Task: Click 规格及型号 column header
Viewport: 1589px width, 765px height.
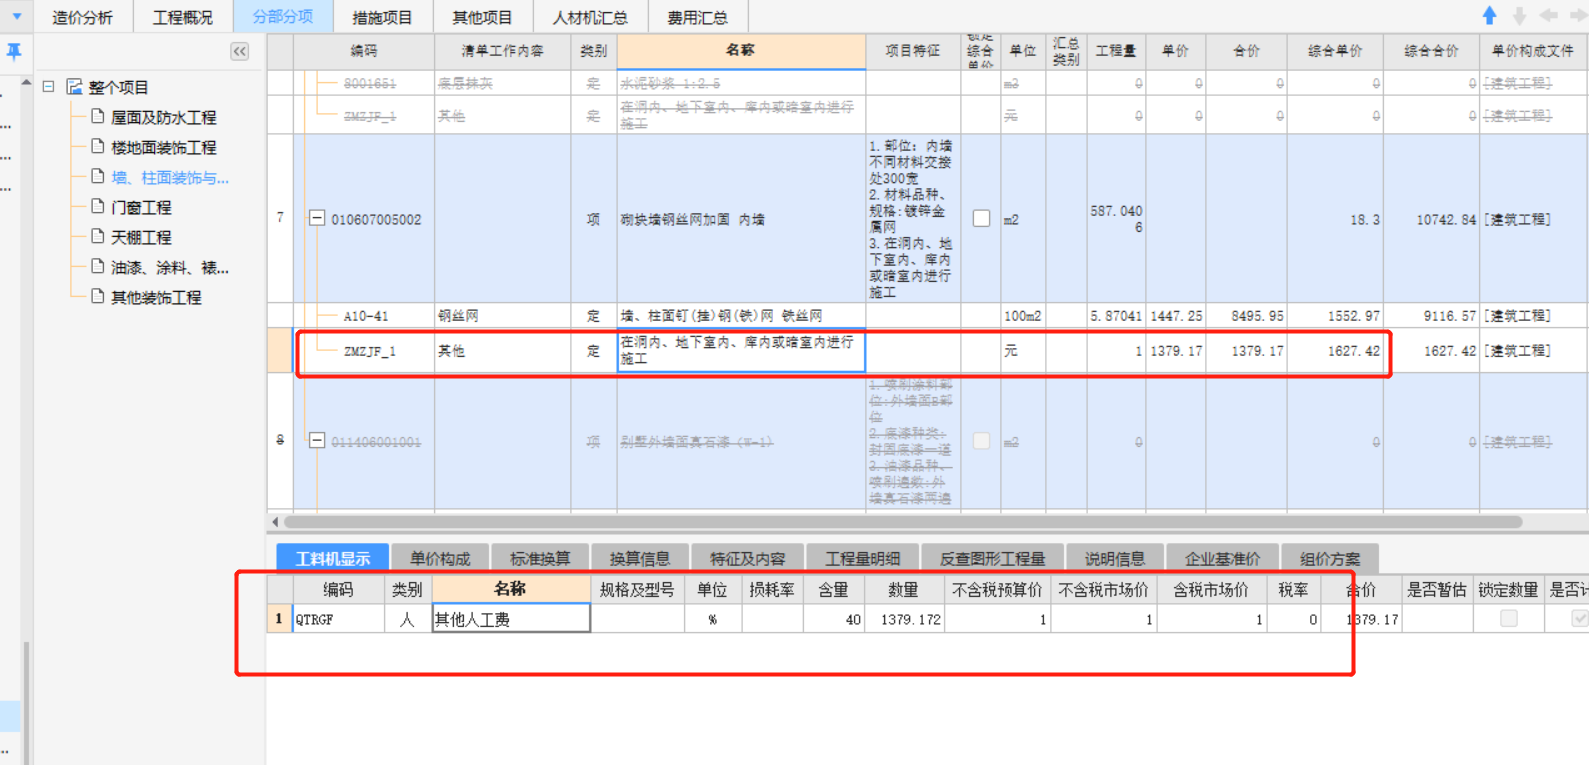Action: (x=637, y=590)
